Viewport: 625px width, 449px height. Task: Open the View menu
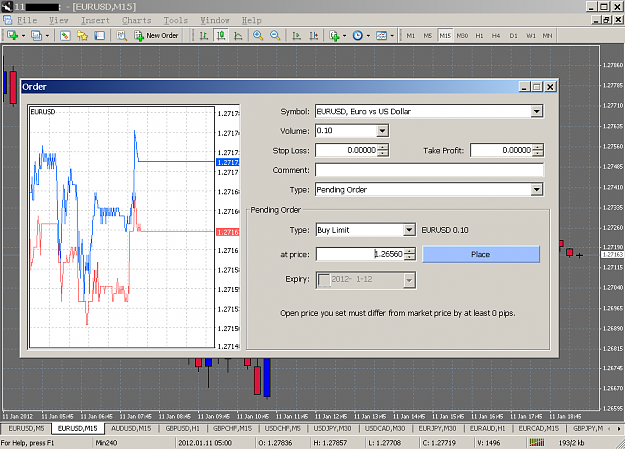[x=59, y=20]
